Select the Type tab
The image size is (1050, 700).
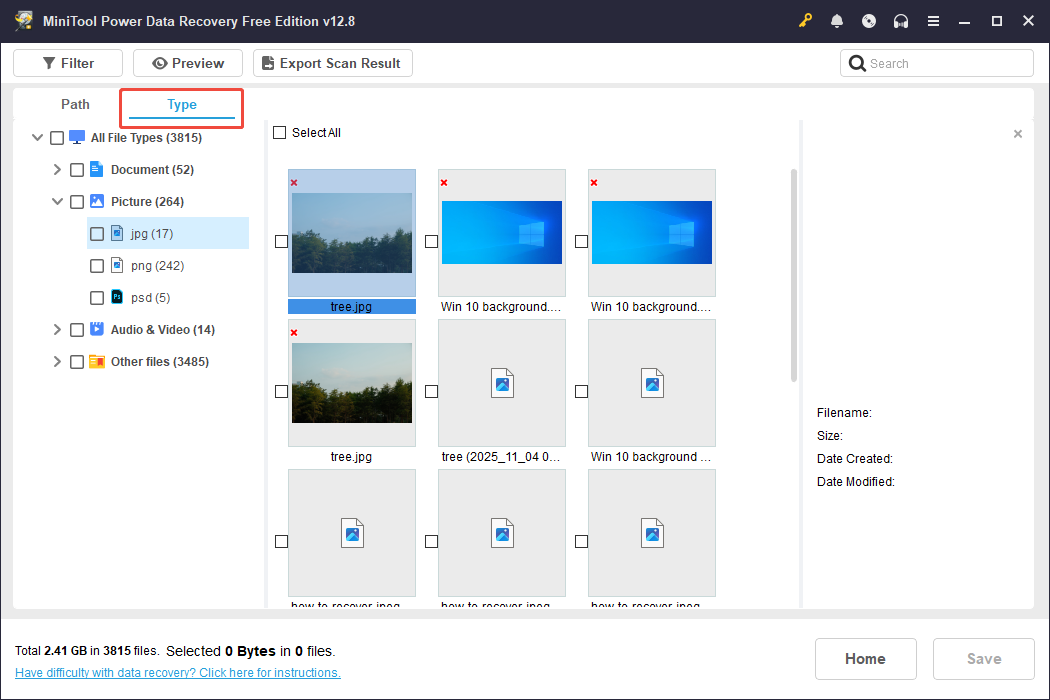click(x=182, y=105)
